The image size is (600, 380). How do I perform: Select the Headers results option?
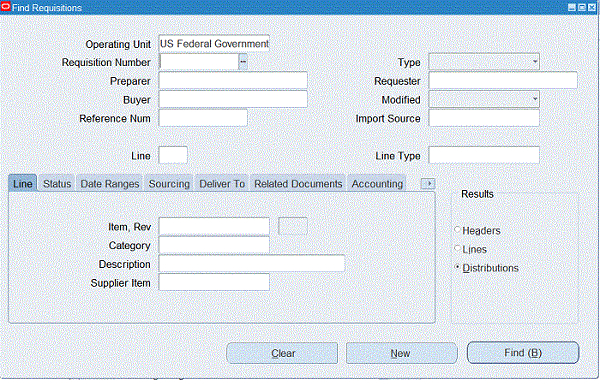(x=457, y=230)
